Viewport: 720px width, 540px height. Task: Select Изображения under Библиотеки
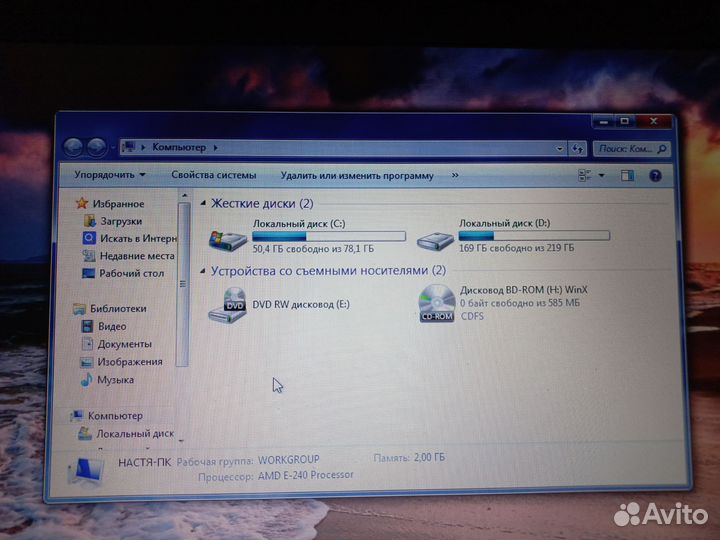click(129, 362)
